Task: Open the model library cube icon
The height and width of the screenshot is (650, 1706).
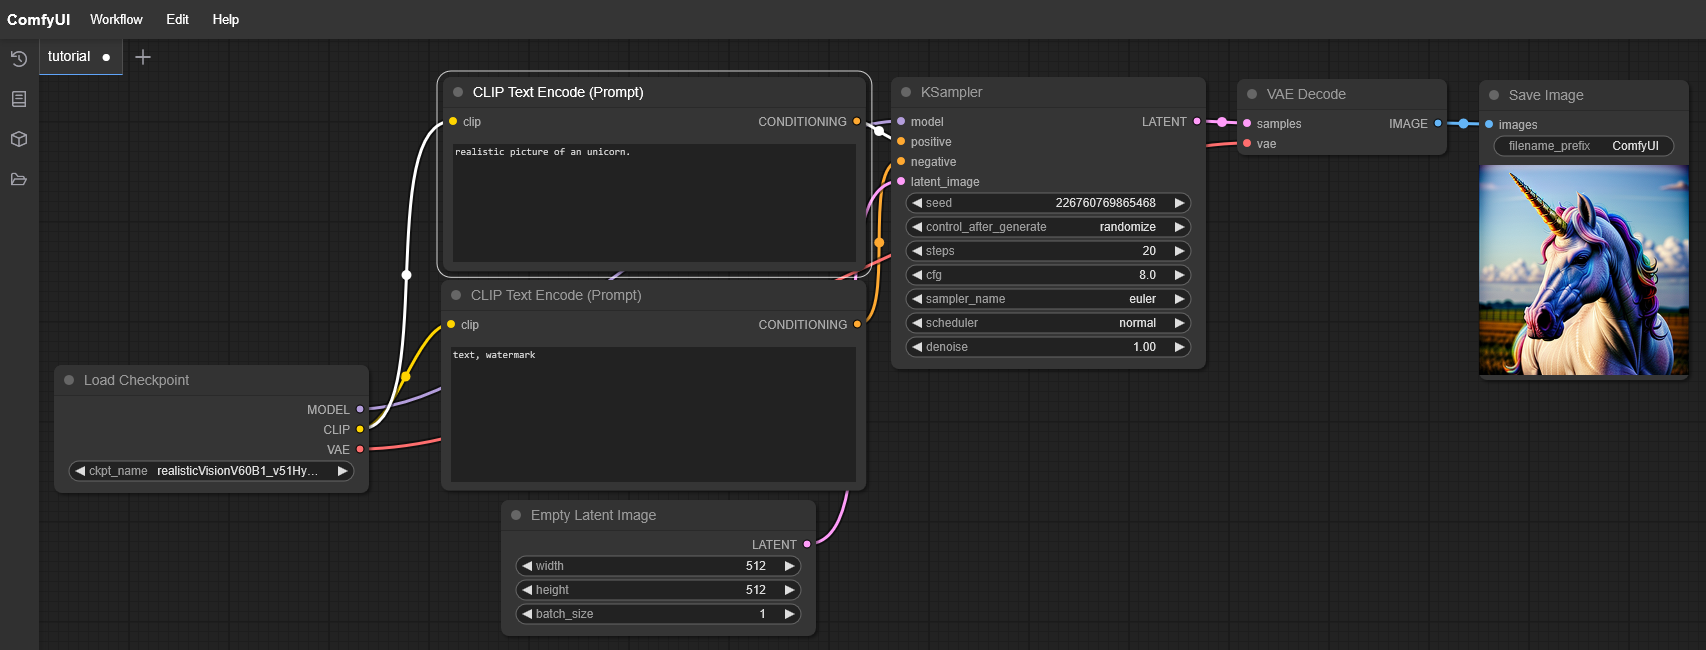Action: pos(18,139)
